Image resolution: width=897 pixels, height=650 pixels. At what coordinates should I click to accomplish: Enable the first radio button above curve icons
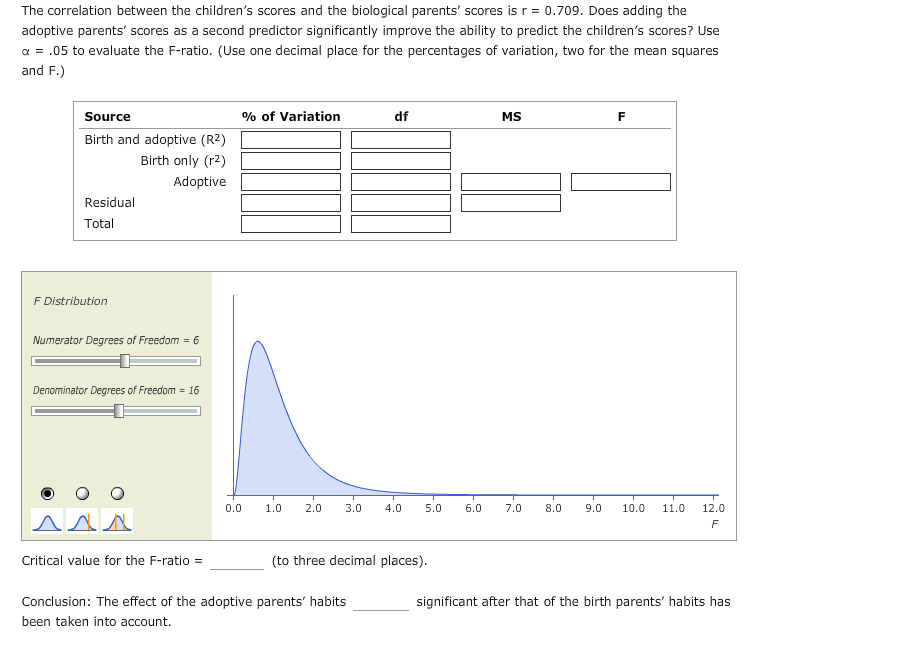[45, 492]
